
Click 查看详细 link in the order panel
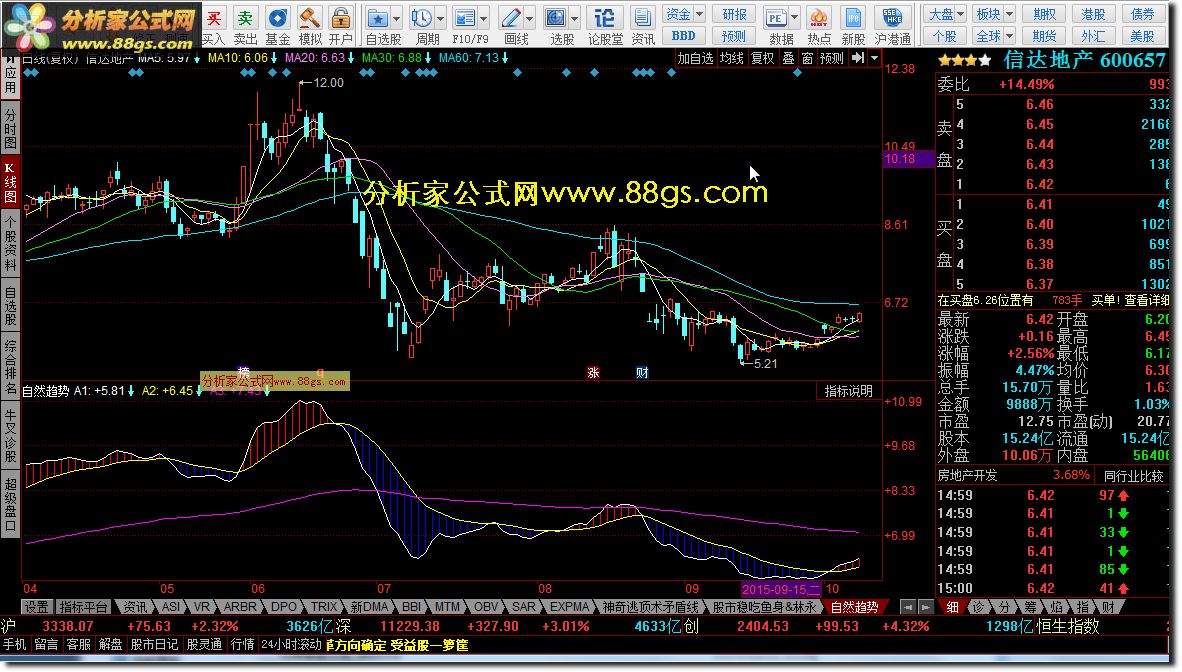pos(1147,300)
